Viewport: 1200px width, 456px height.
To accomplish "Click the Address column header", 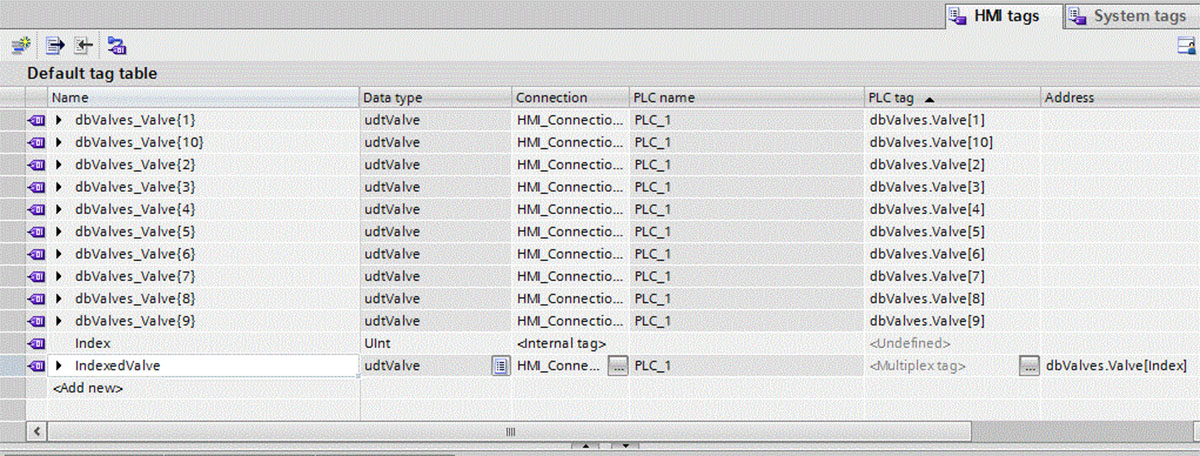I will tap(1120, 98).
